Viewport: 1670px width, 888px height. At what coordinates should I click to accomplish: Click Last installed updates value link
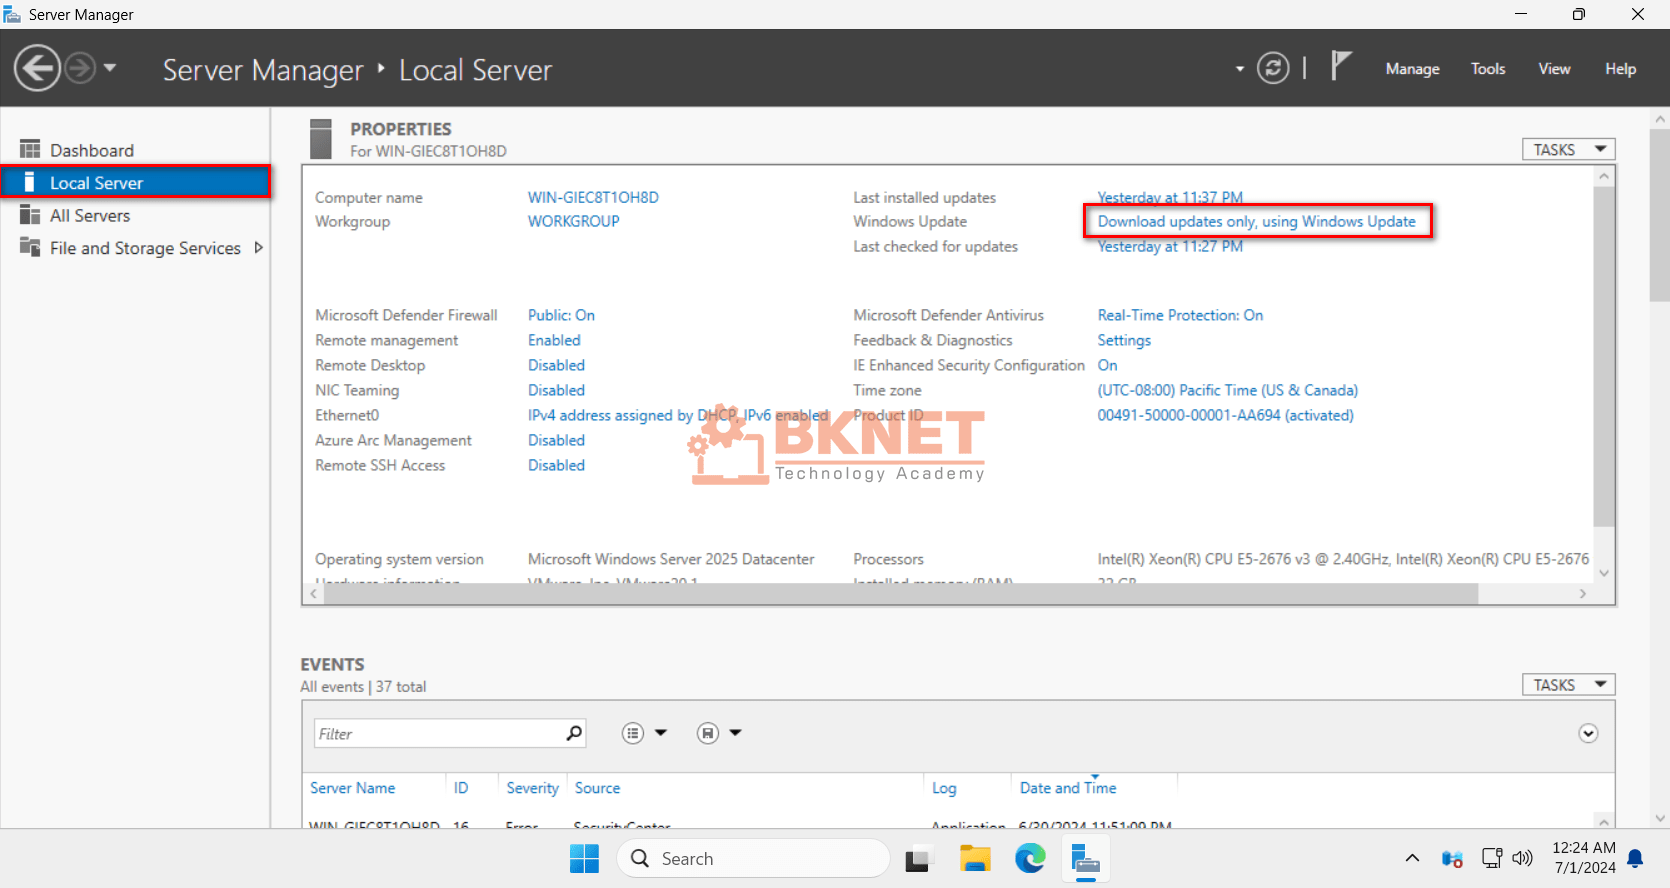pyautogui.click(x=1170, y=197)
